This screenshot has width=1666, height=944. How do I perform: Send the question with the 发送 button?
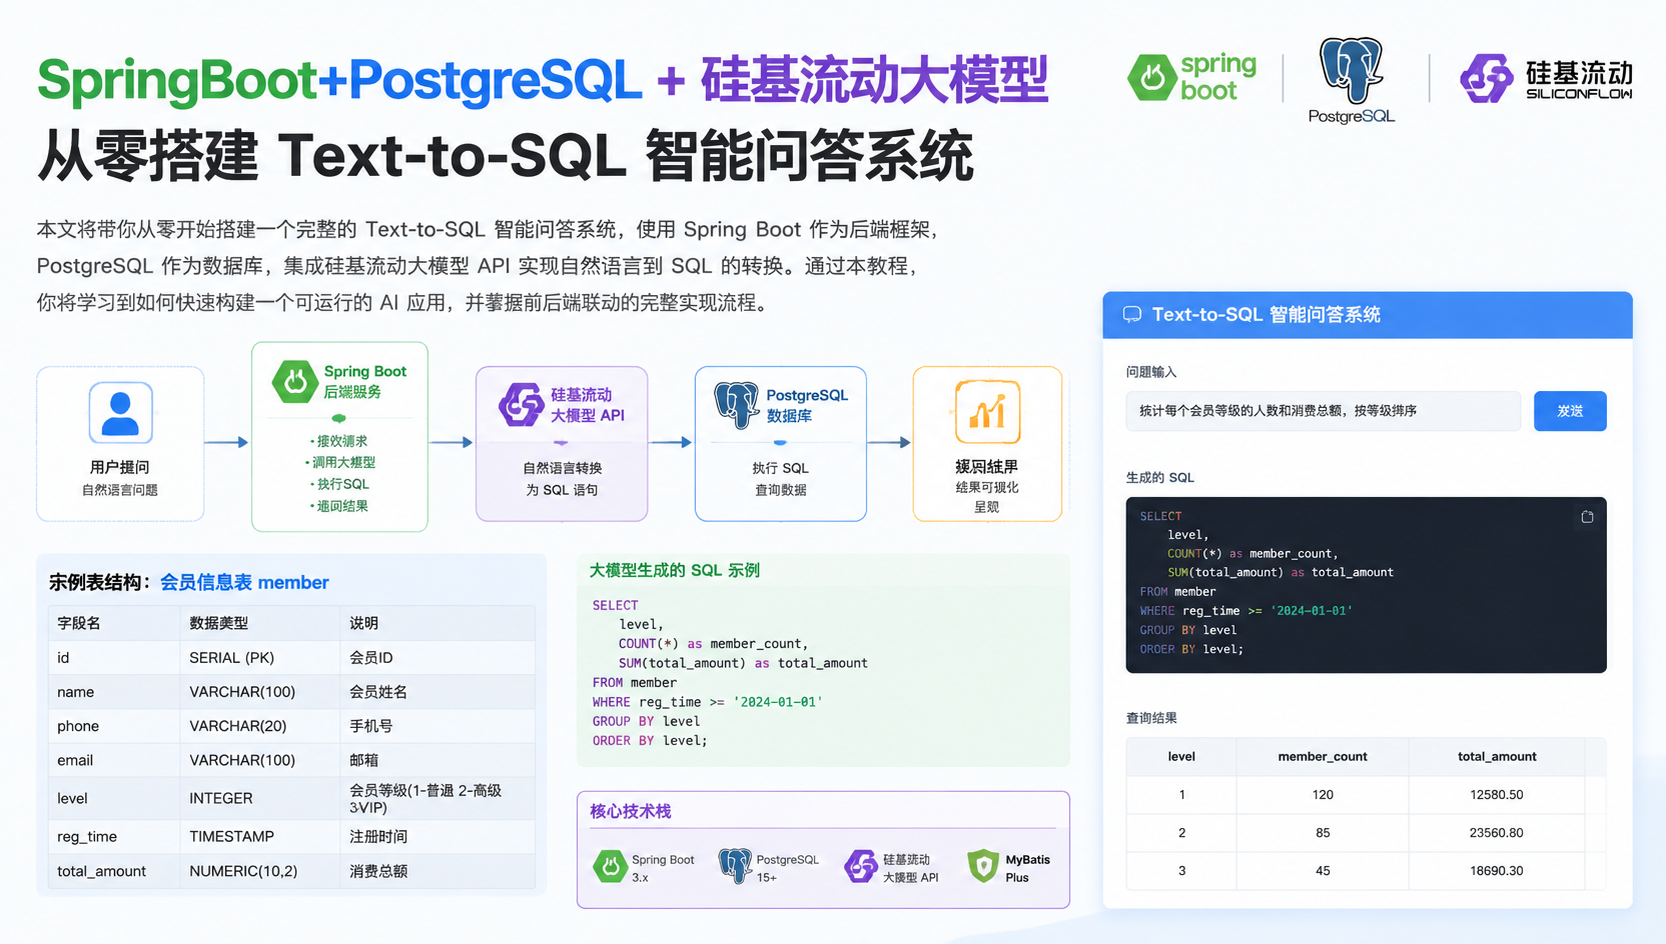1570,411
